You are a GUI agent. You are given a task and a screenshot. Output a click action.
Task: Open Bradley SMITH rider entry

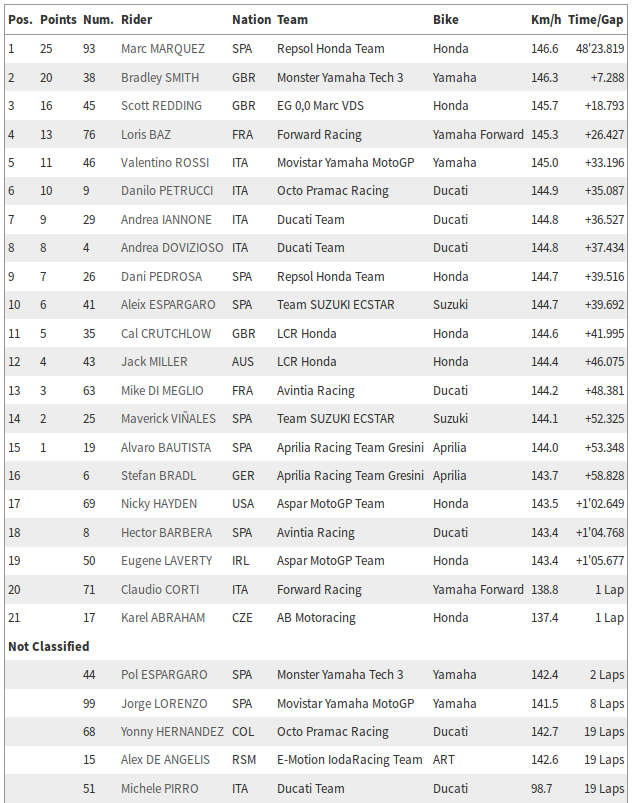pyautogui.click(x=160, y=78)
